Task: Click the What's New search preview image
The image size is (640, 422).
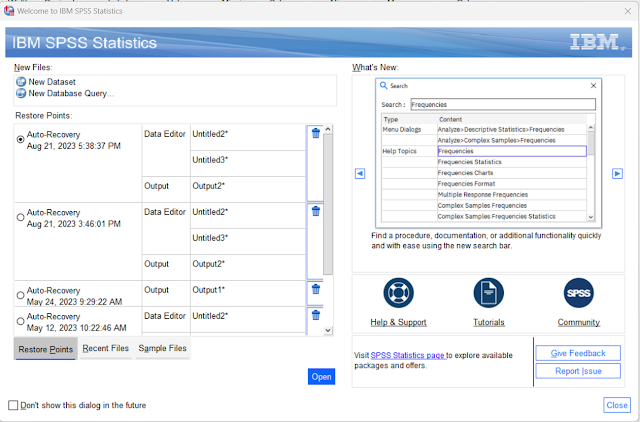Action: [x=488, y=153]
